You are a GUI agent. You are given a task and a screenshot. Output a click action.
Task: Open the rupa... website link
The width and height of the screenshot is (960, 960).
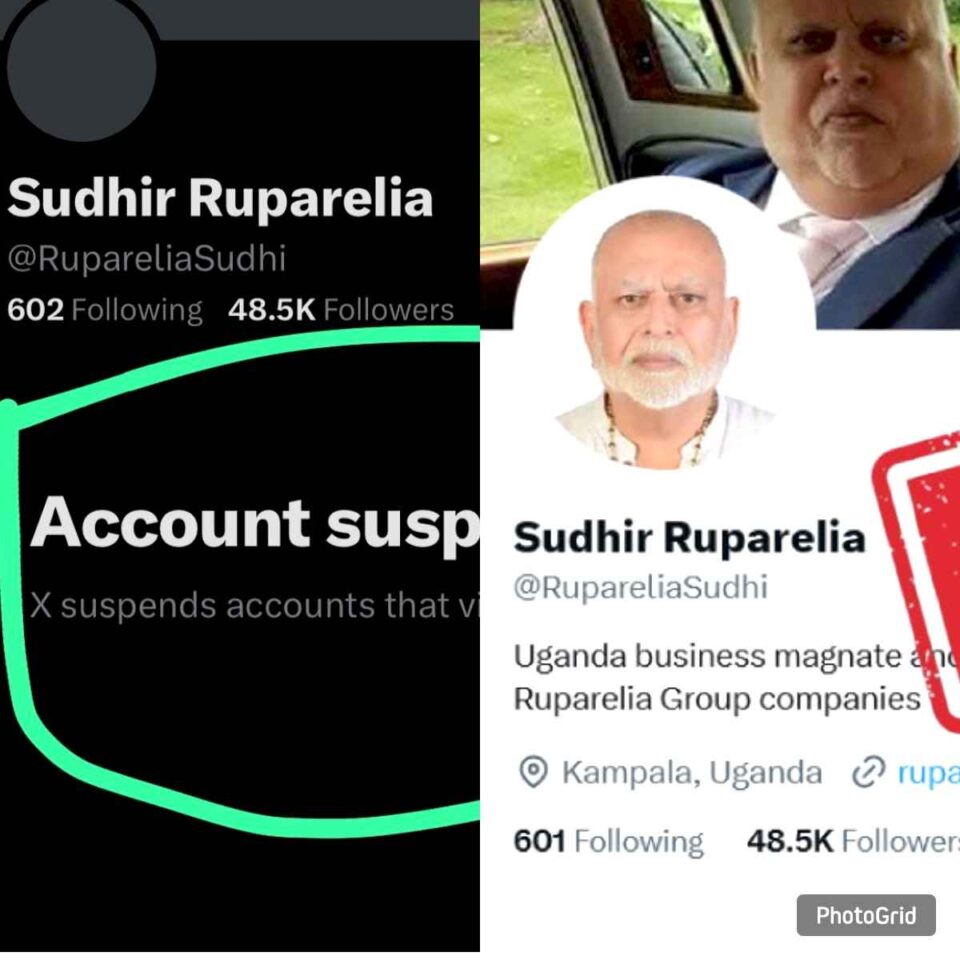[x=929, y=773]
